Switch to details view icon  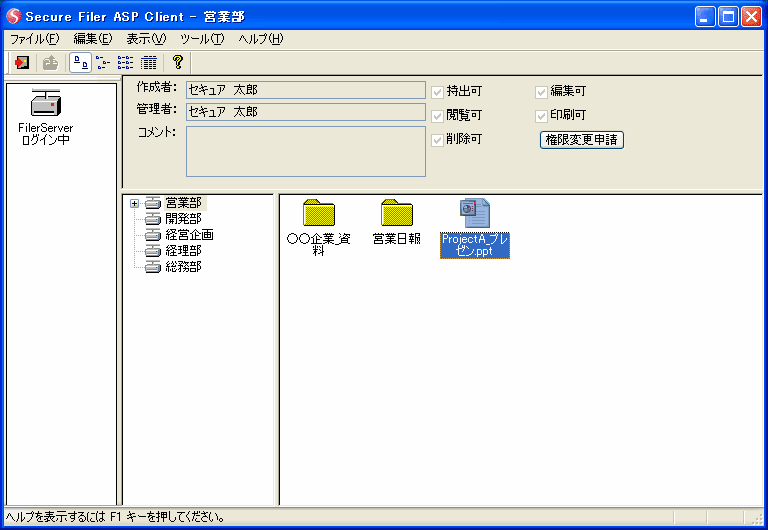pos(148,63)
